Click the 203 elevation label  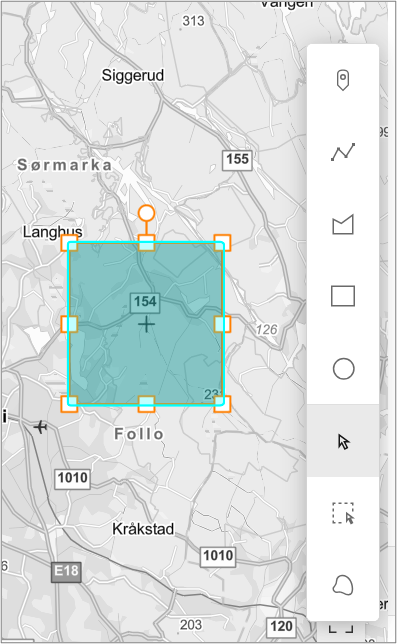click(x=191, y=625)
